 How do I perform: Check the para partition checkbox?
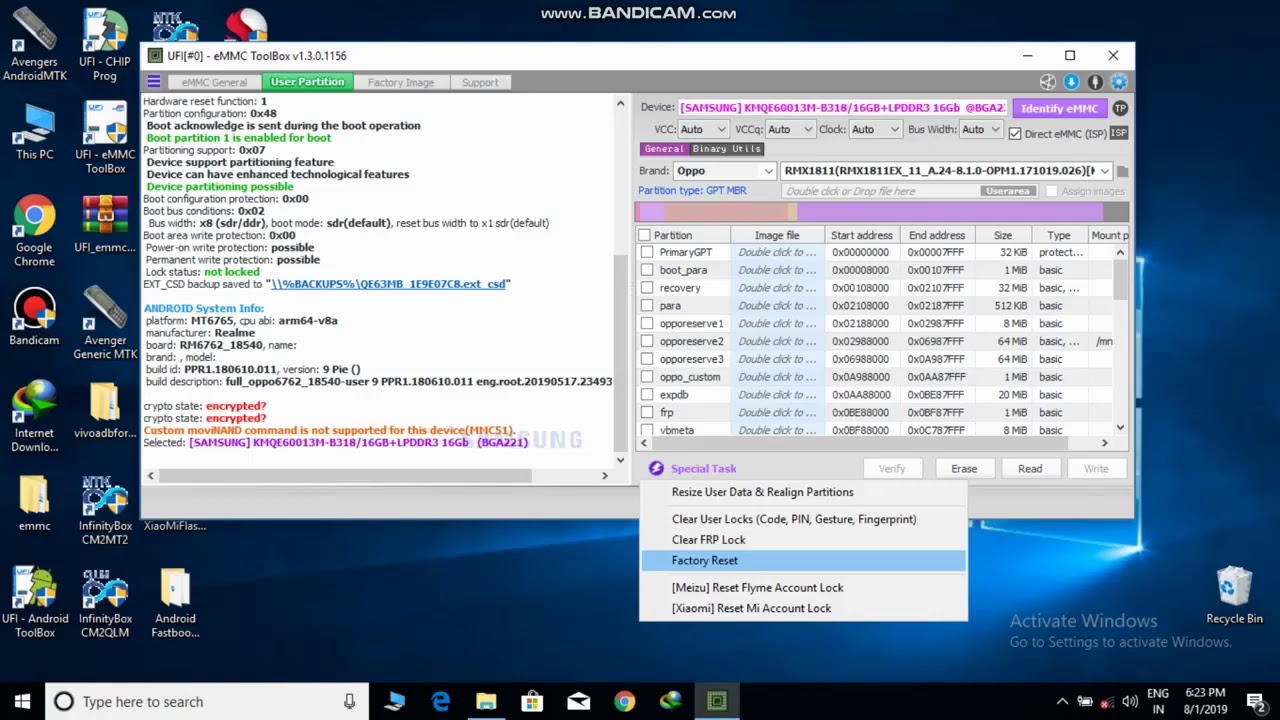[x=647, y=306]
